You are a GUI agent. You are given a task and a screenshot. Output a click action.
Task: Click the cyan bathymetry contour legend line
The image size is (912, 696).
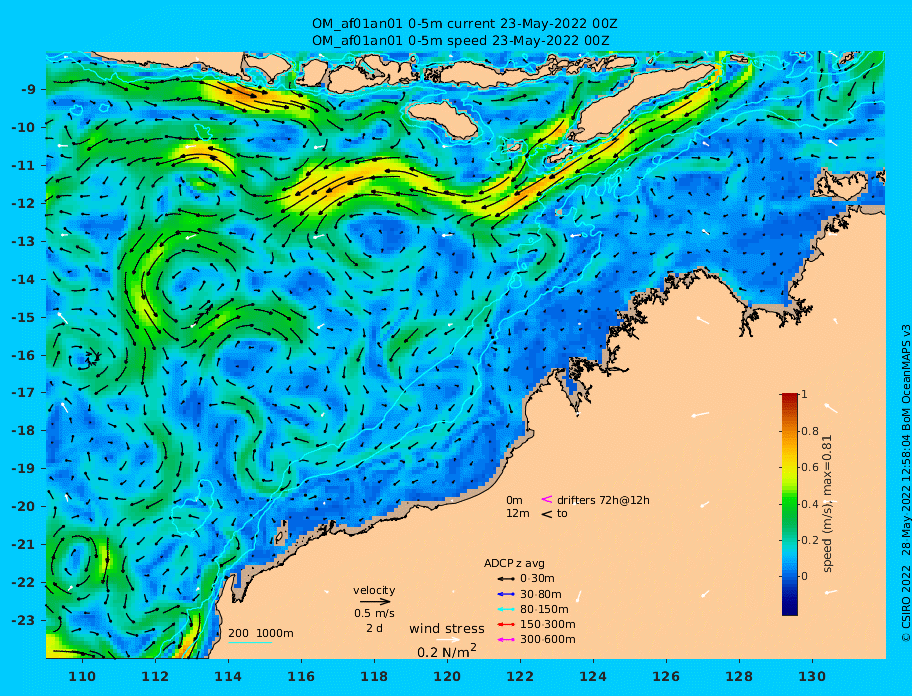pos(250,643)
